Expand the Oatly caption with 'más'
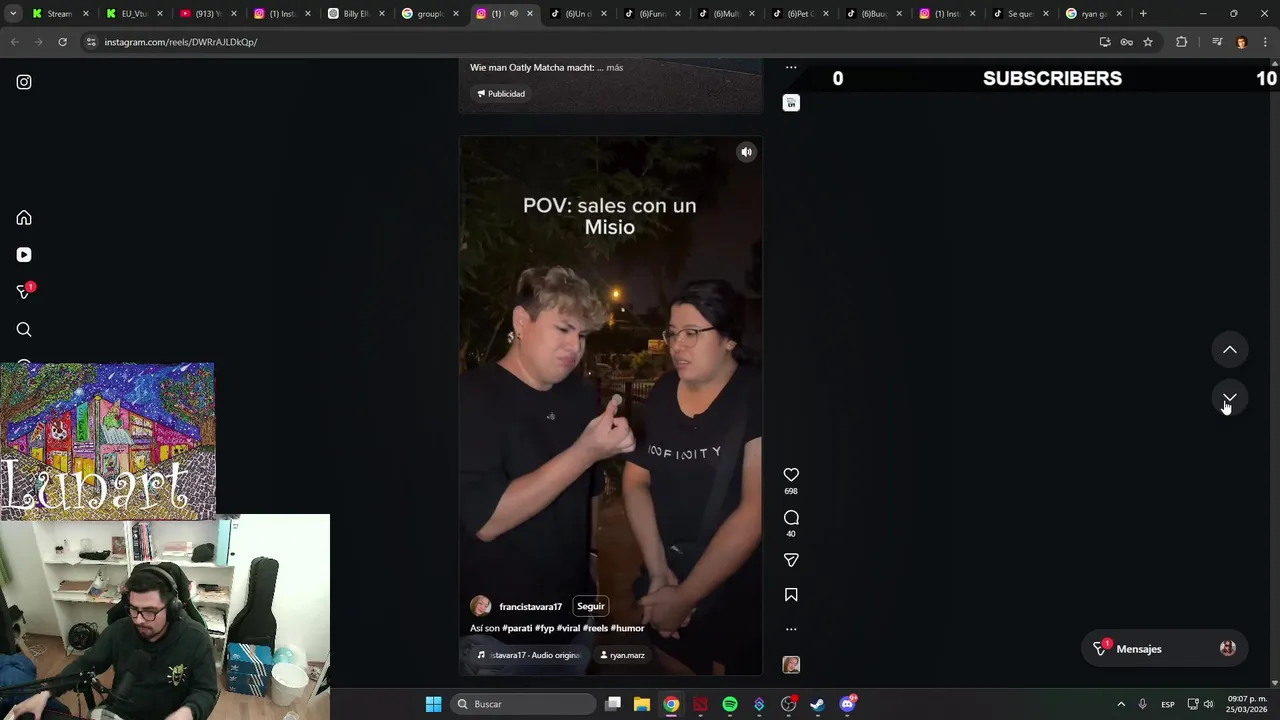Image resolution: width=1280 pixels, height=720 pixels. [x=614, y=68]
